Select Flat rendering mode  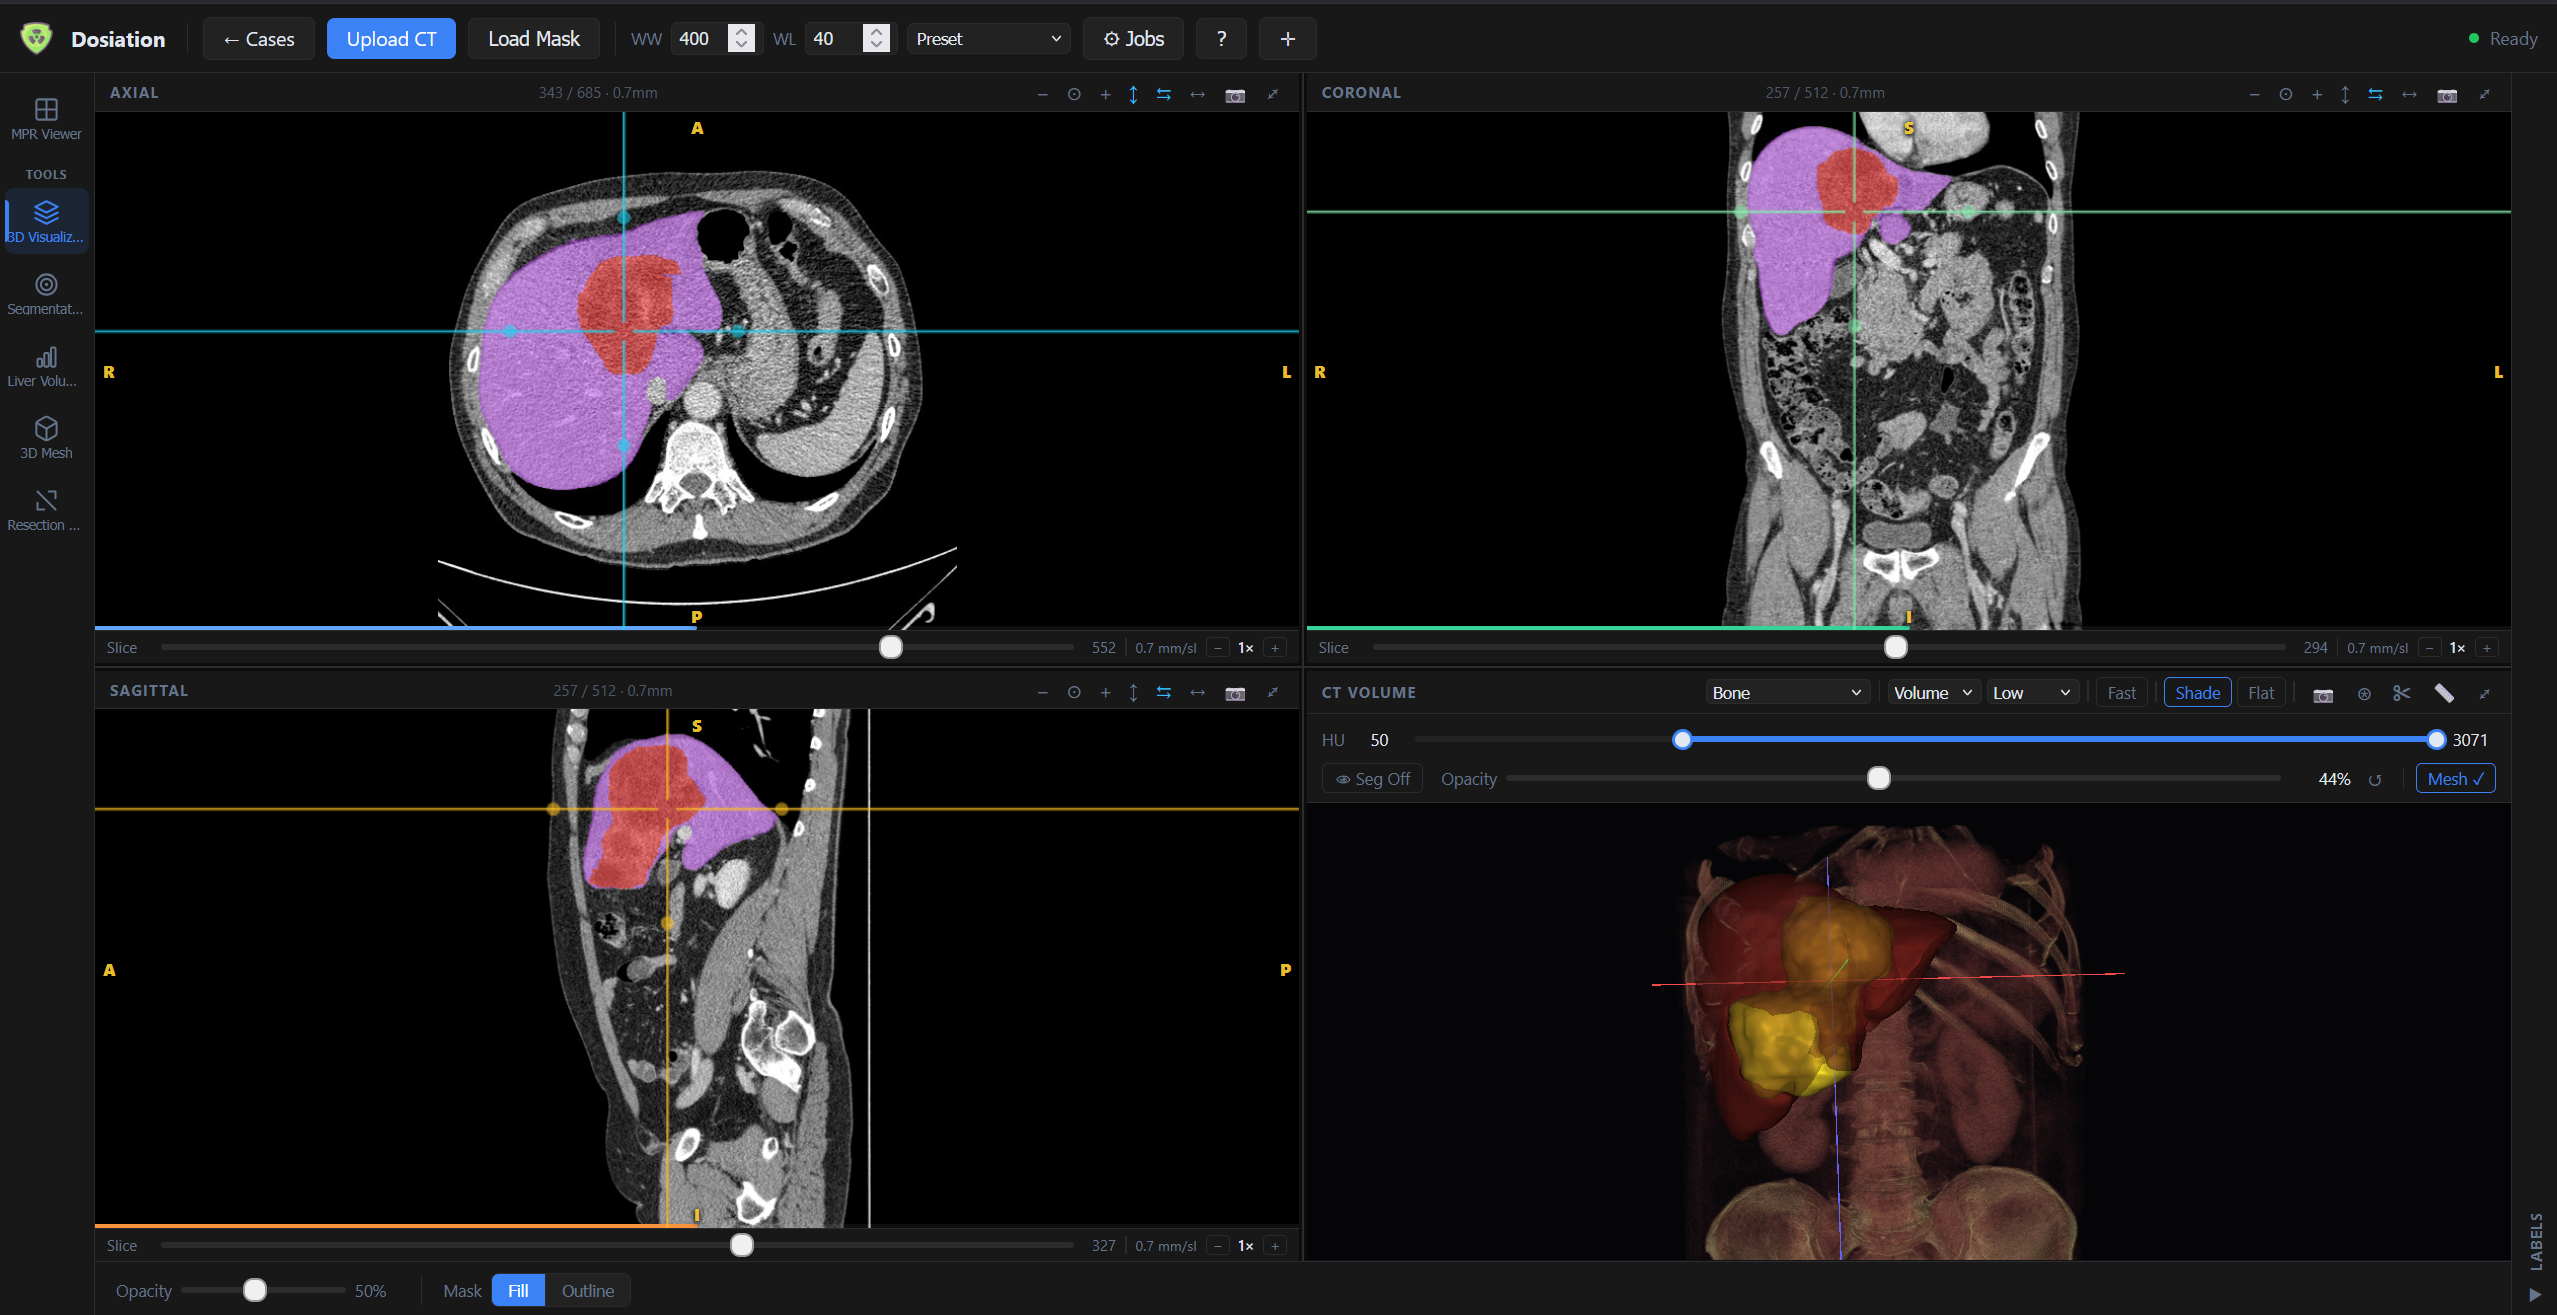pyautogui.click(x=2261, y=693)
